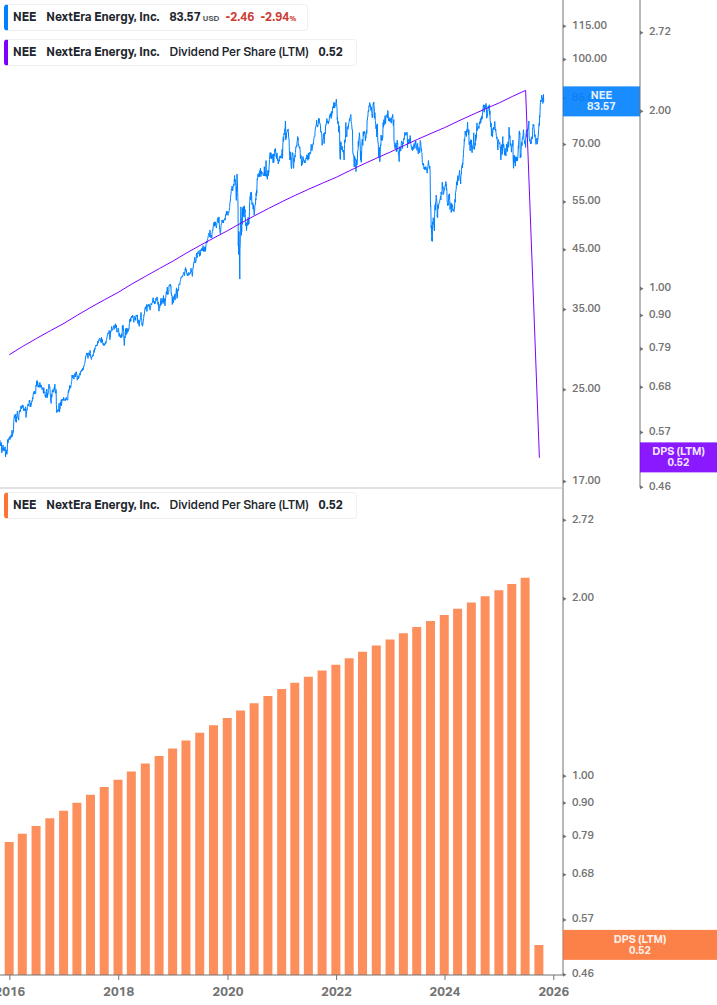
Task: Select the blue NEE price legend swatch
Action: [x=6, y=17]
